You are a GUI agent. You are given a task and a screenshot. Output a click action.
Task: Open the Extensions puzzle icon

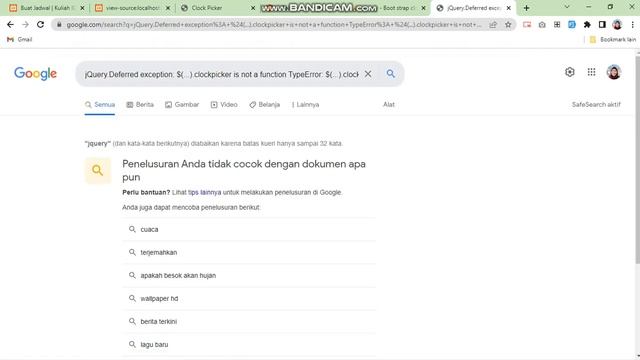(x=587, y=24)
